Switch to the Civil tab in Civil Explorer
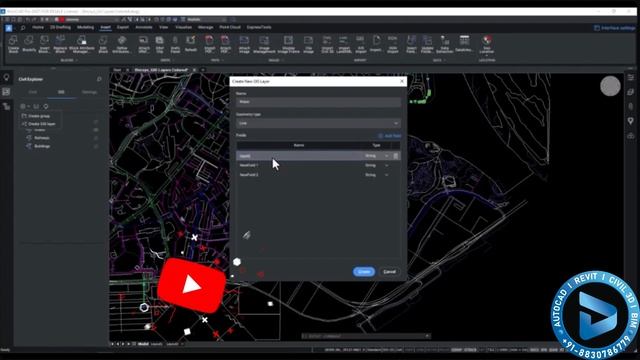The height and width of the screenshot is (360, 640). pos(33,92)
